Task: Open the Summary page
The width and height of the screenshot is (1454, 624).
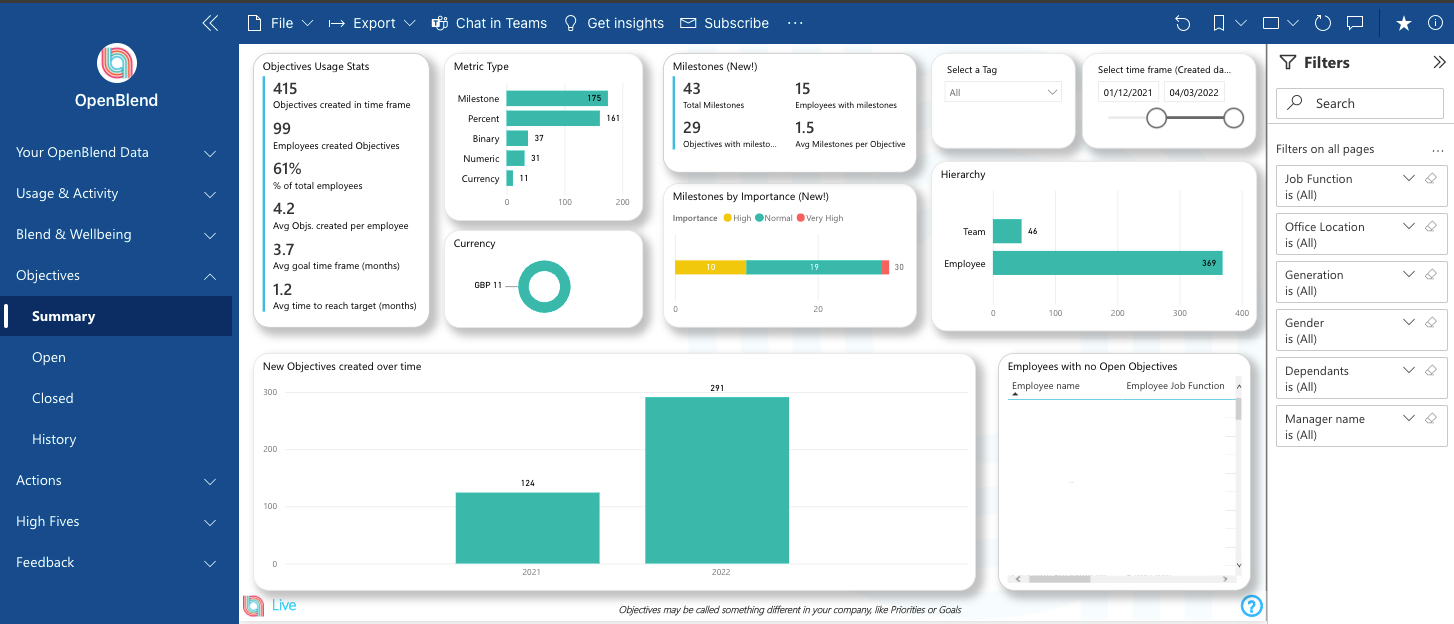Action: click(116, 317)
